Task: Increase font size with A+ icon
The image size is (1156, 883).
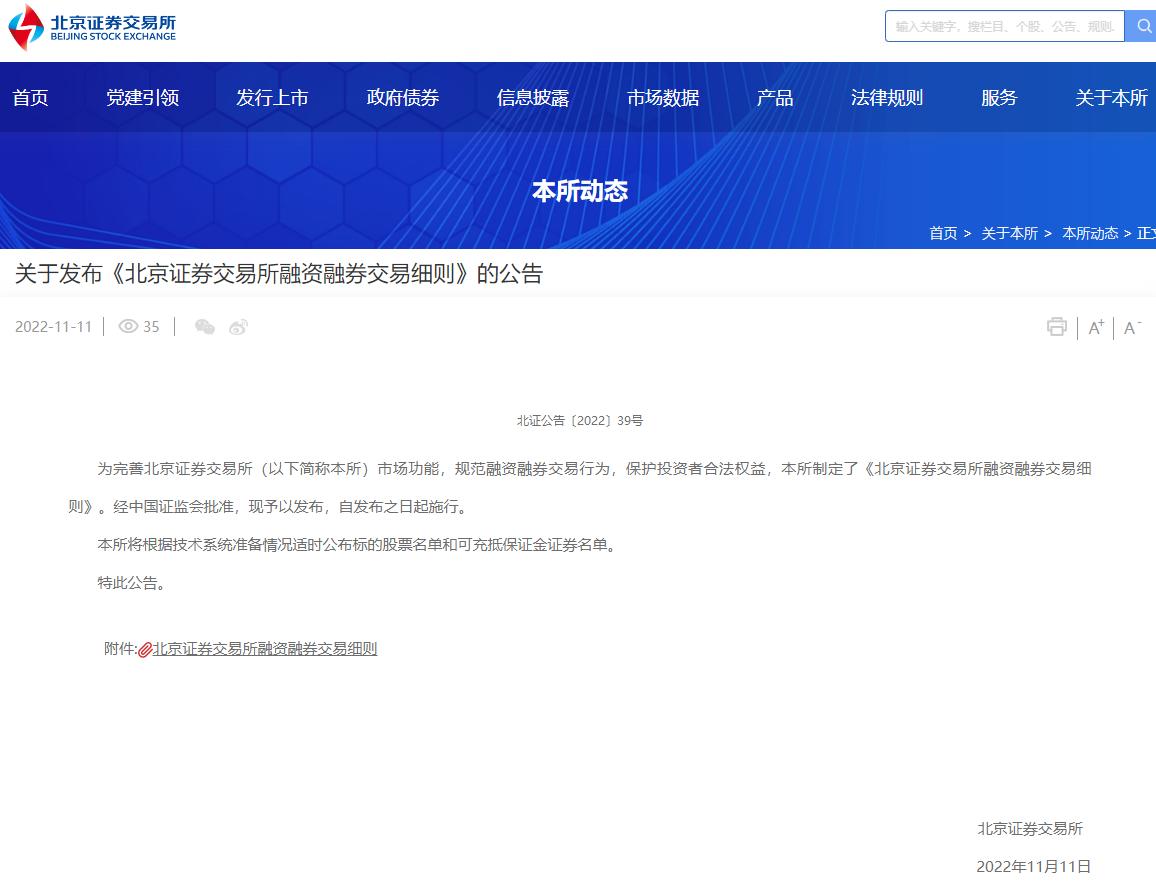Action: coord(1096,327)
